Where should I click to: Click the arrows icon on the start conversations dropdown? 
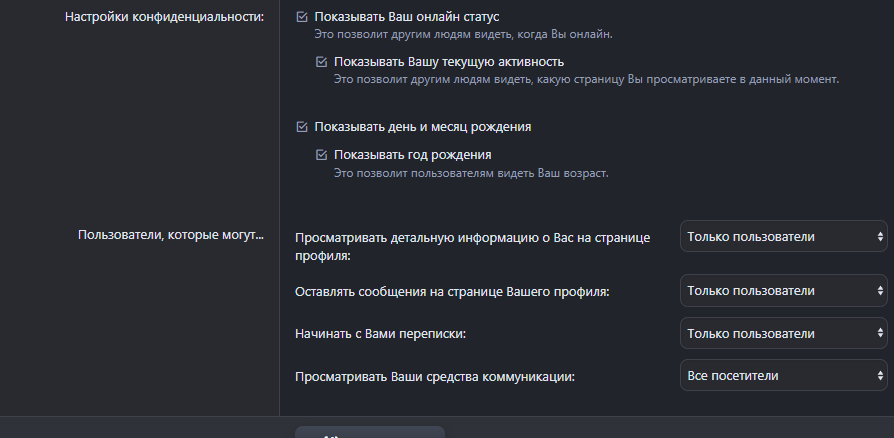pyautogui.click(x=880, y=333)
